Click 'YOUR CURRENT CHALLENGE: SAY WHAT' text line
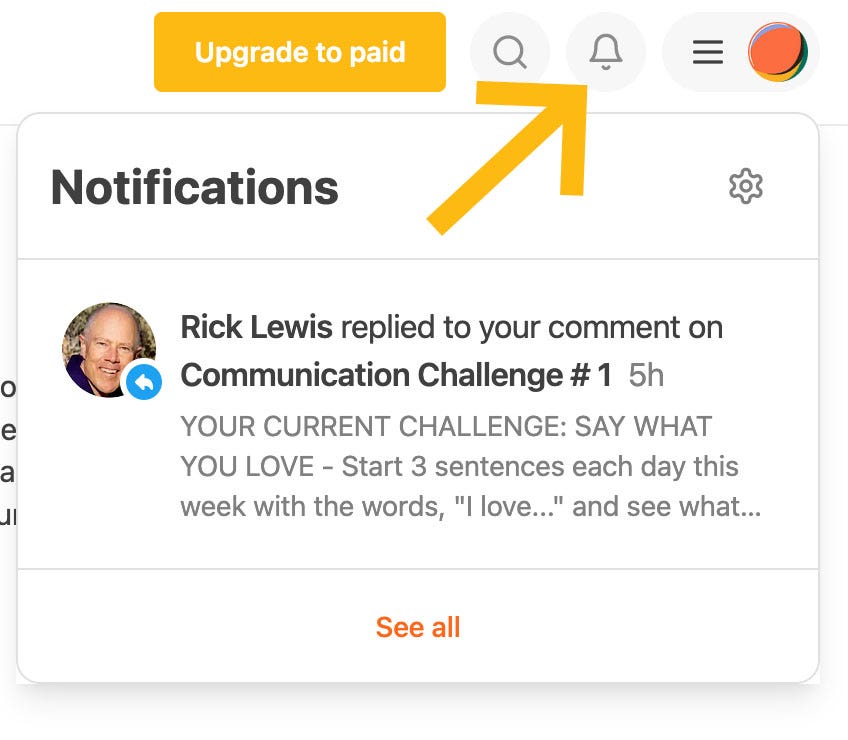Image resolution: width=848 pixels, height=740 pixels. coord(446,426)
